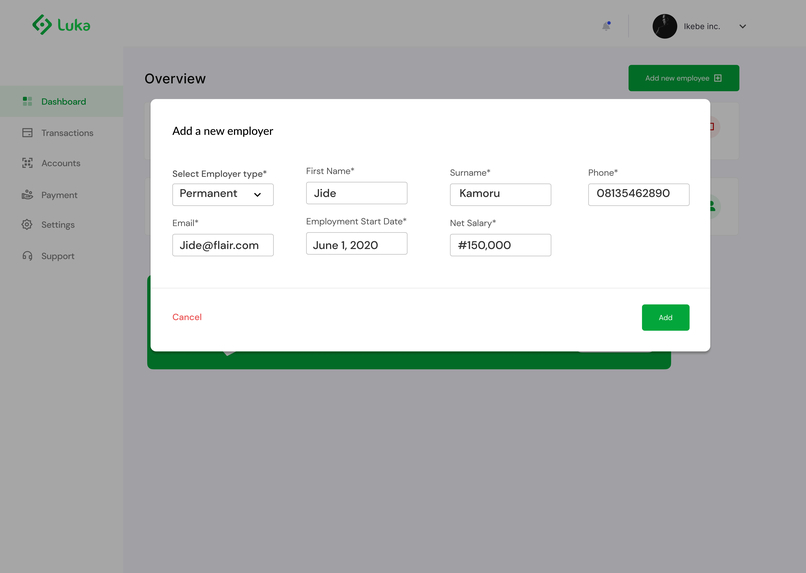Open the Settings menu item

point(58,225)
